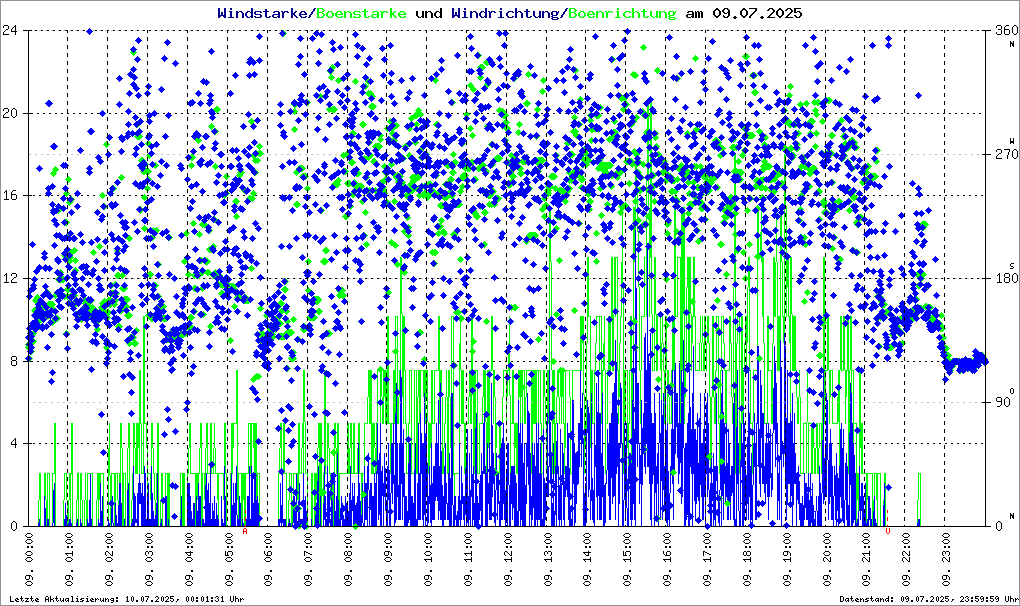Click the '09. 10:00' time axis label
1020x606 pixels.
[427, 560]
